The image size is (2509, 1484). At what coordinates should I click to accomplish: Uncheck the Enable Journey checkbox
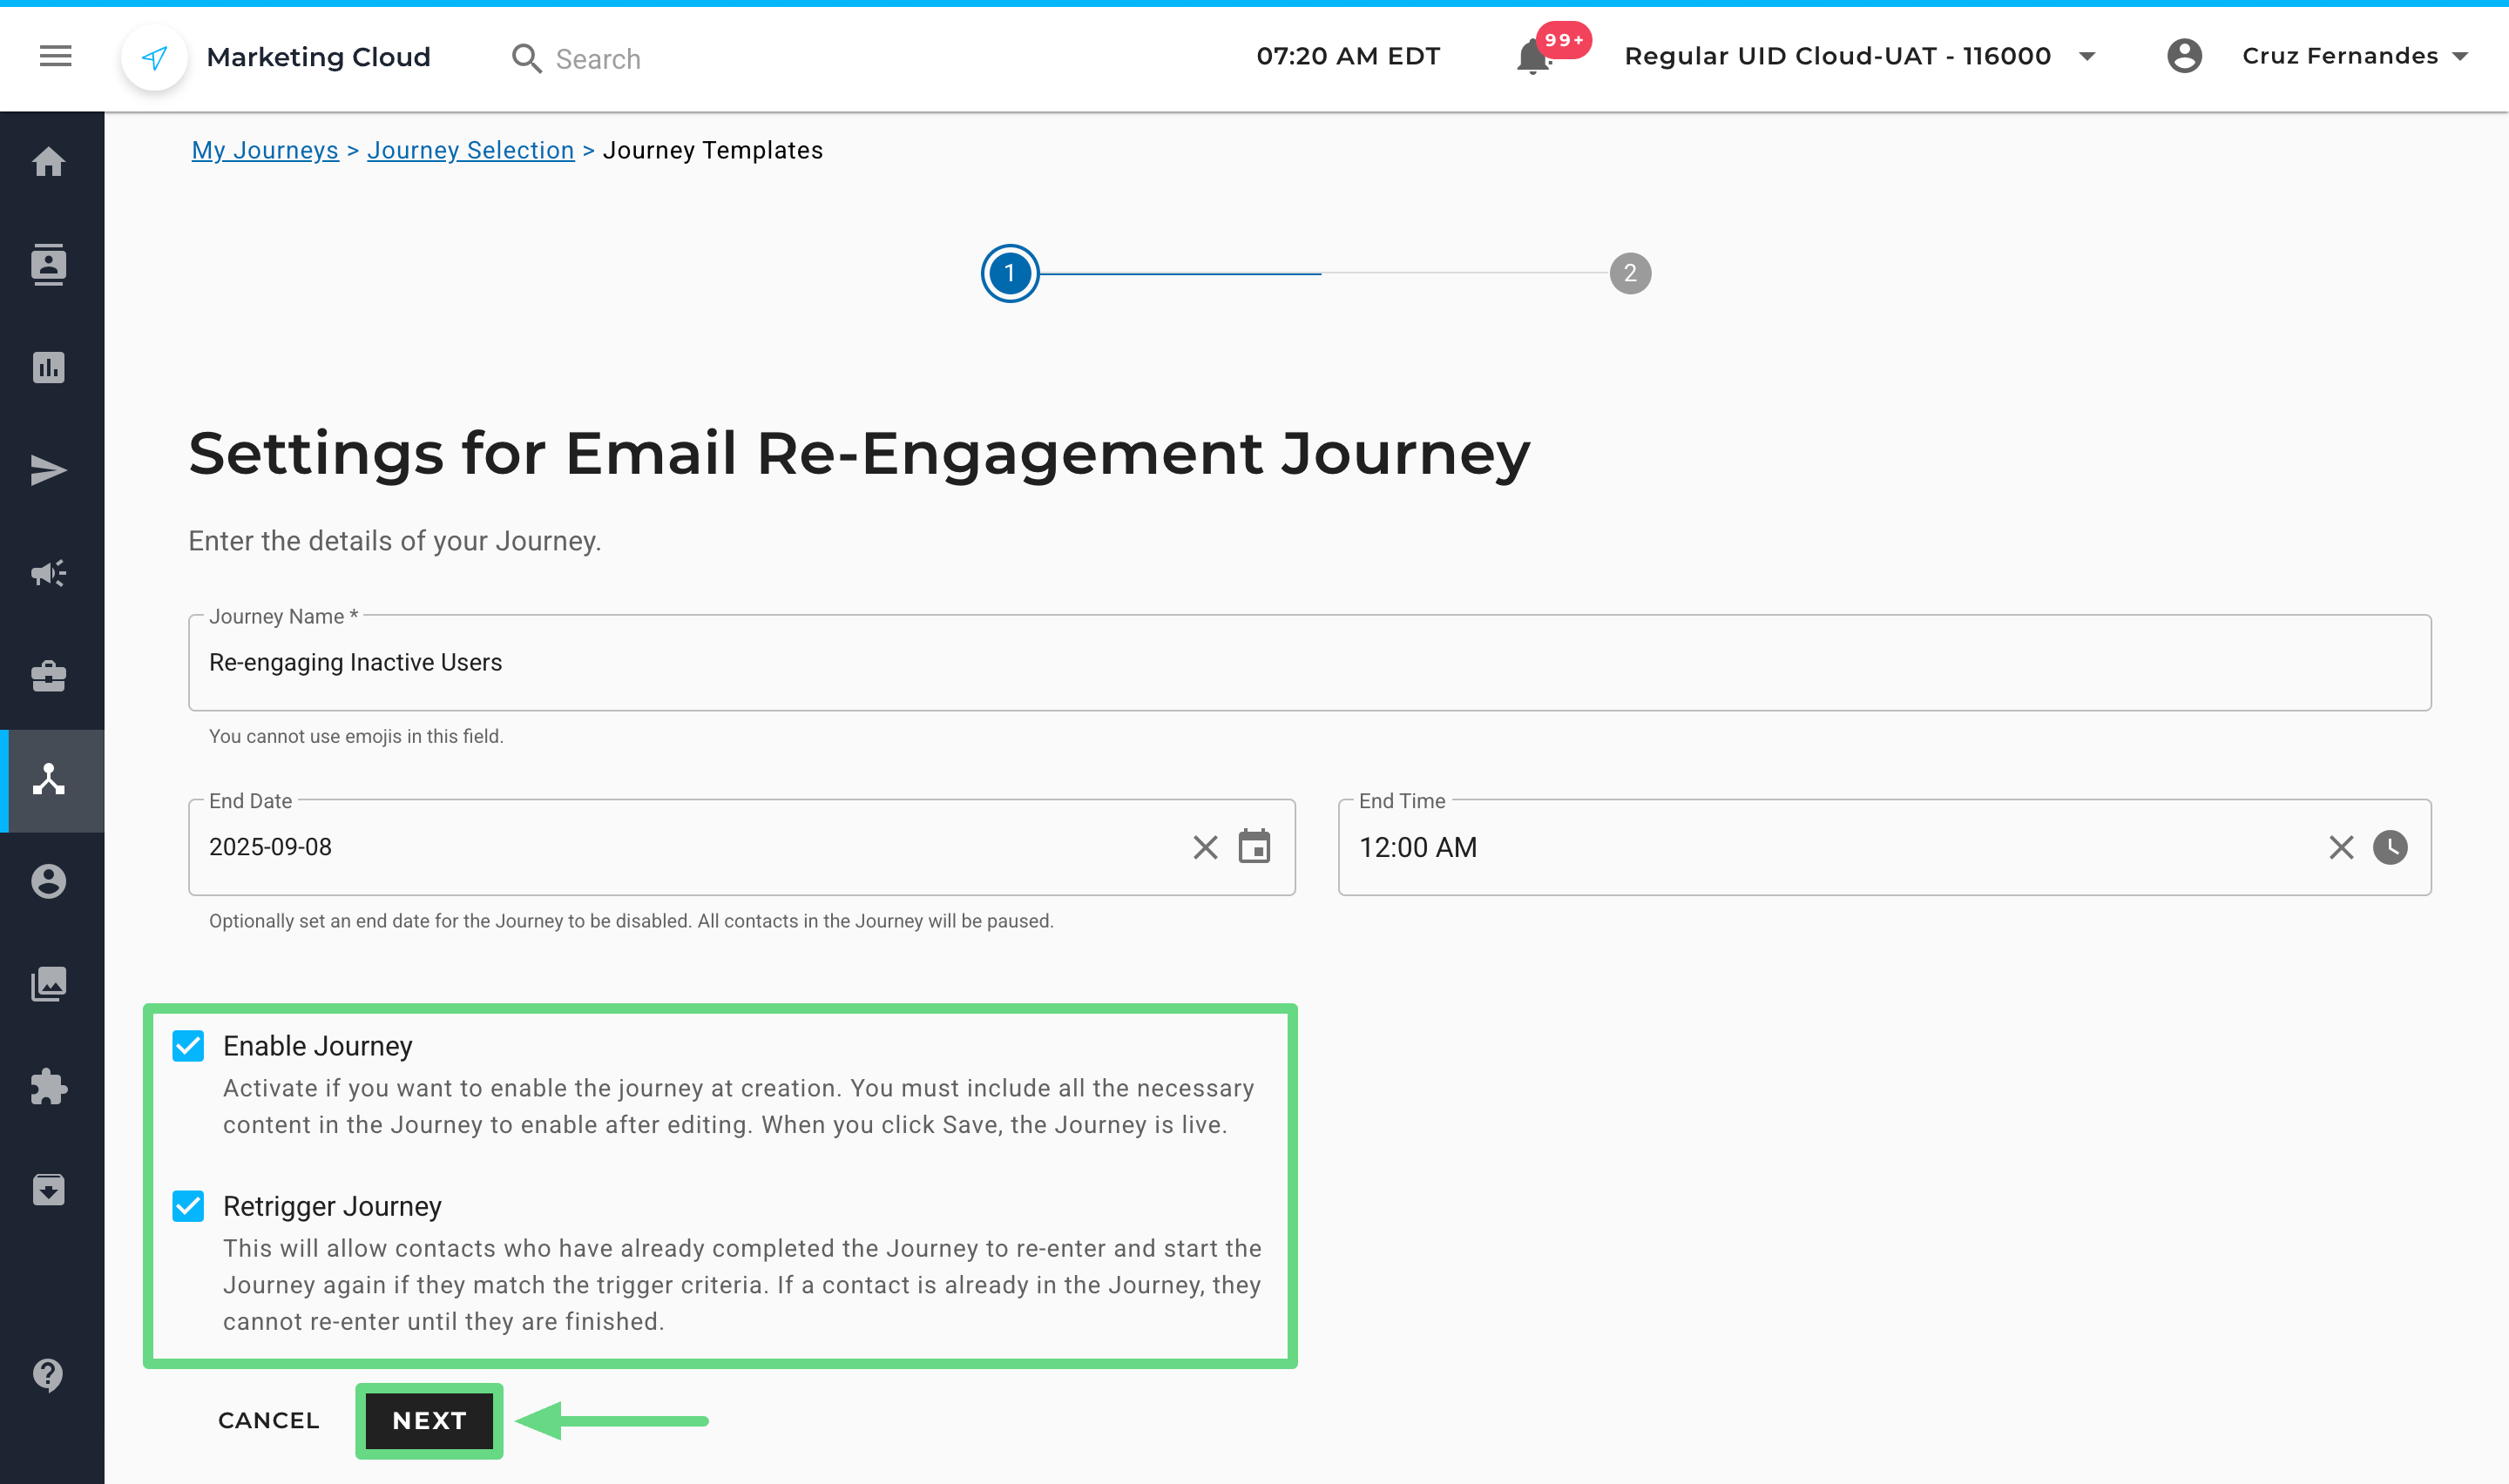pos(188,1046)
